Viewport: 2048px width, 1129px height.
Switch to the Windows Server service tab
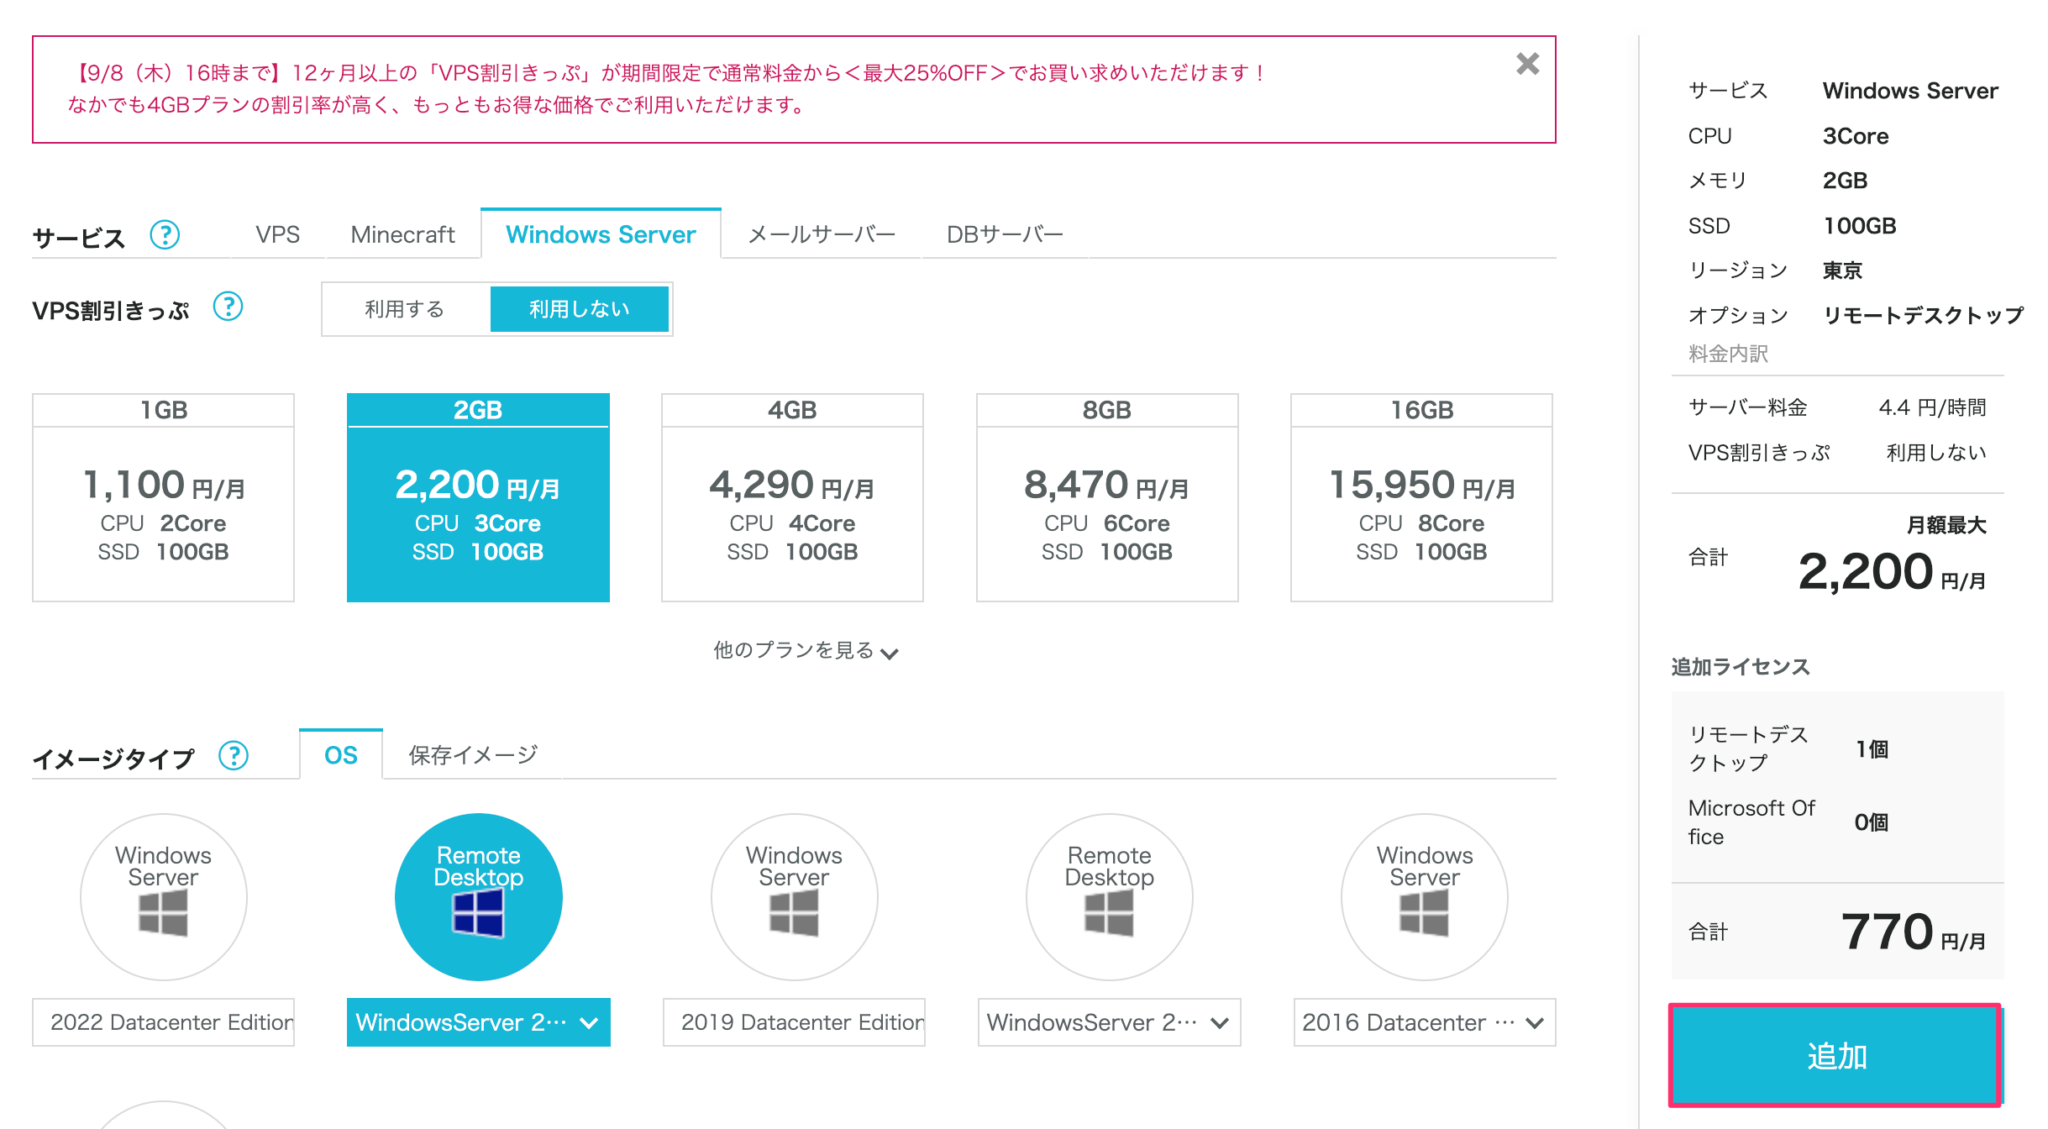[x=600, y=234]
